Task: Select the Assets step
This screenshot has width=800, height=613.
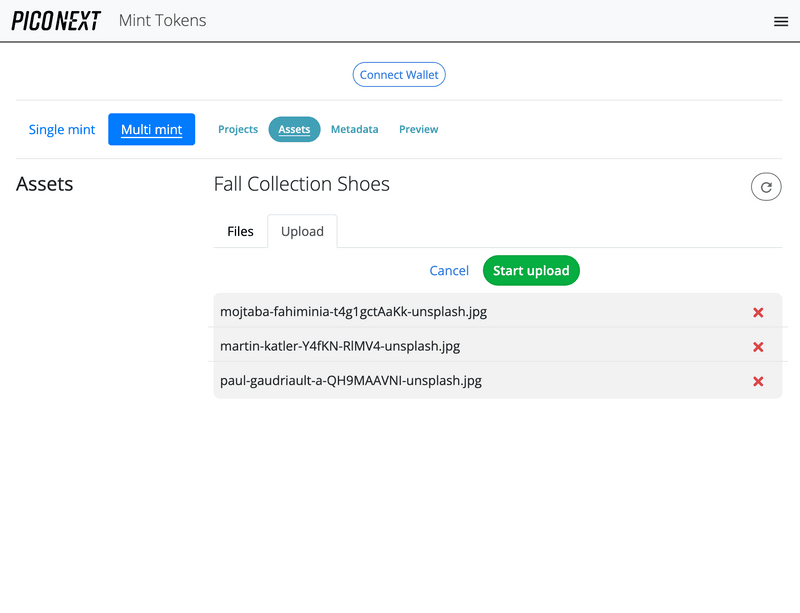Action: pos(294,130)
